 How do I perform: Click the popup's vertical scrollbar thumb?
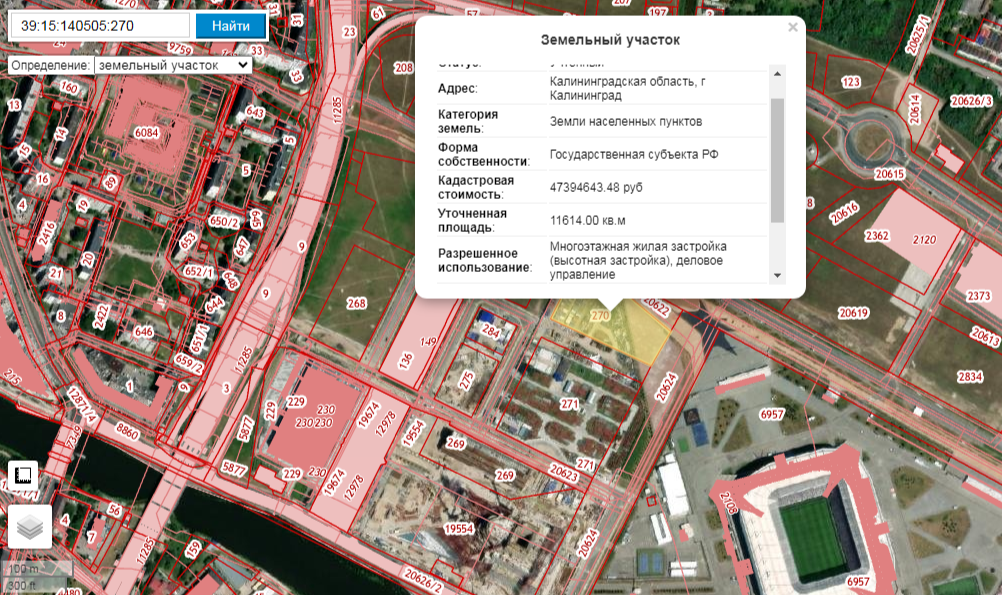(777, 160)
